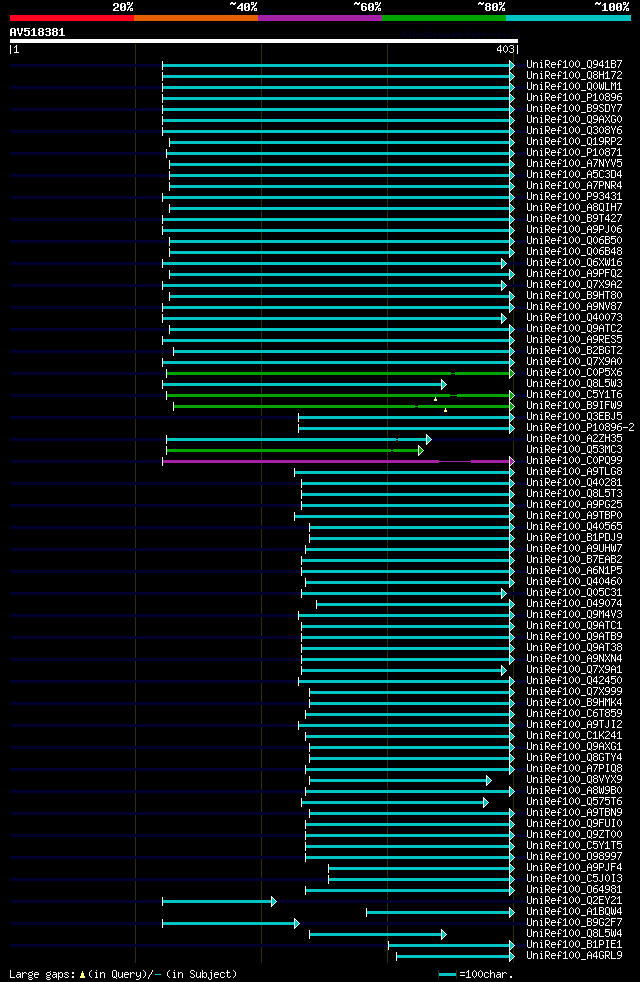Open hit UniRef100_B9HMK4
The width and height of the screenshot is (640, 982).
574,703
